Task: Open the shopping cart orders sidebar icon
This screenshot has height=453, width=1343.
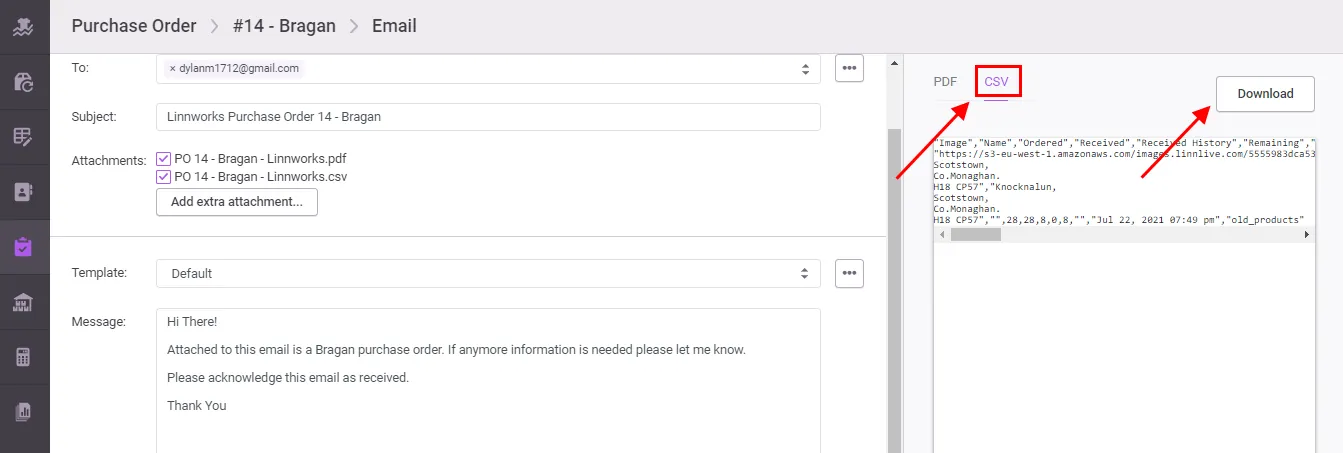Action: pos(24,82)
